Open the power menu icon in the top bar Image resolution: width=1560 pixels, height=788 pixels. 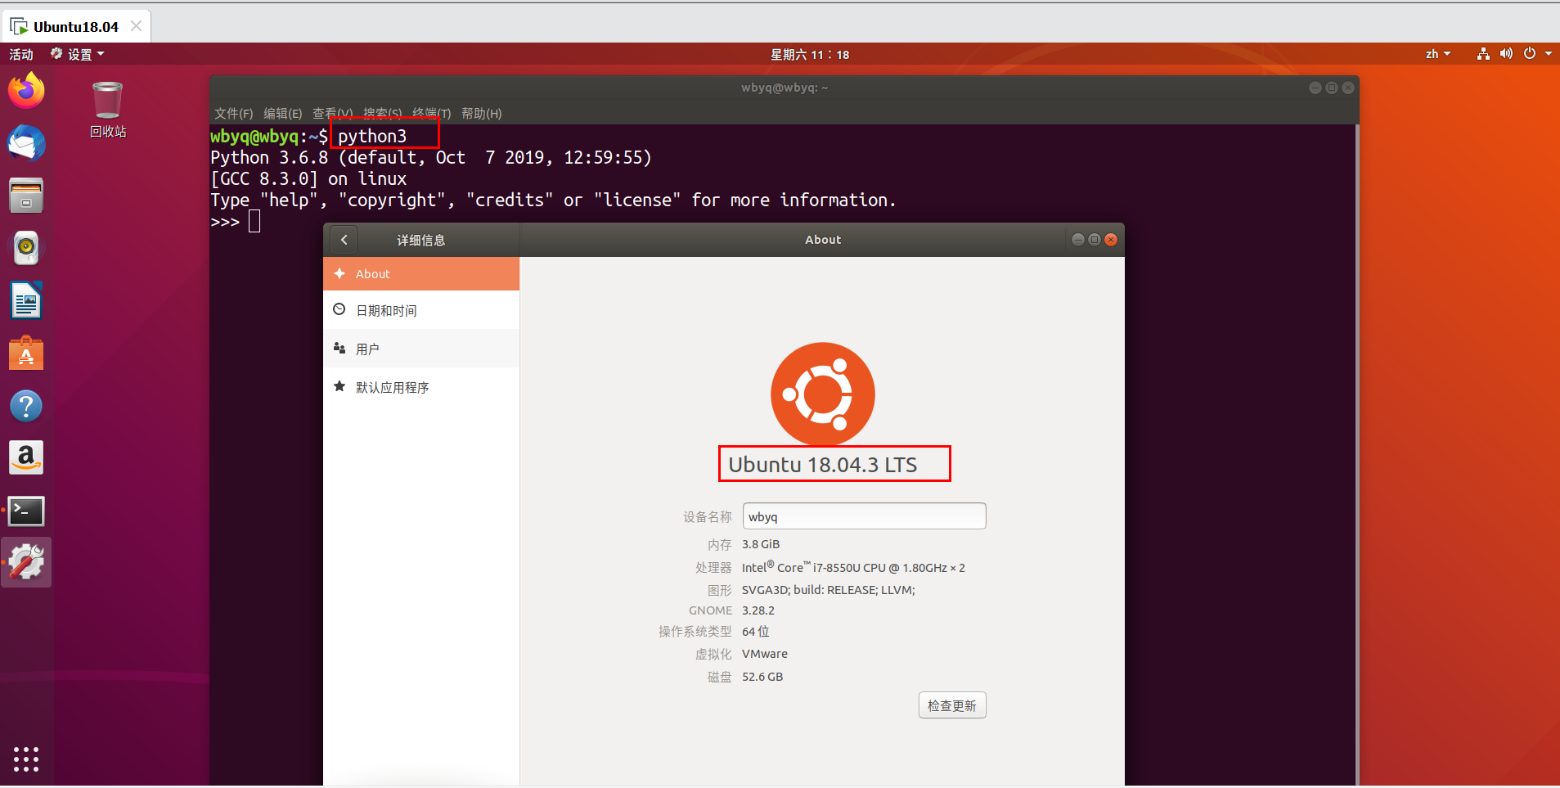pyautogui.click(x=1530, y=54)
